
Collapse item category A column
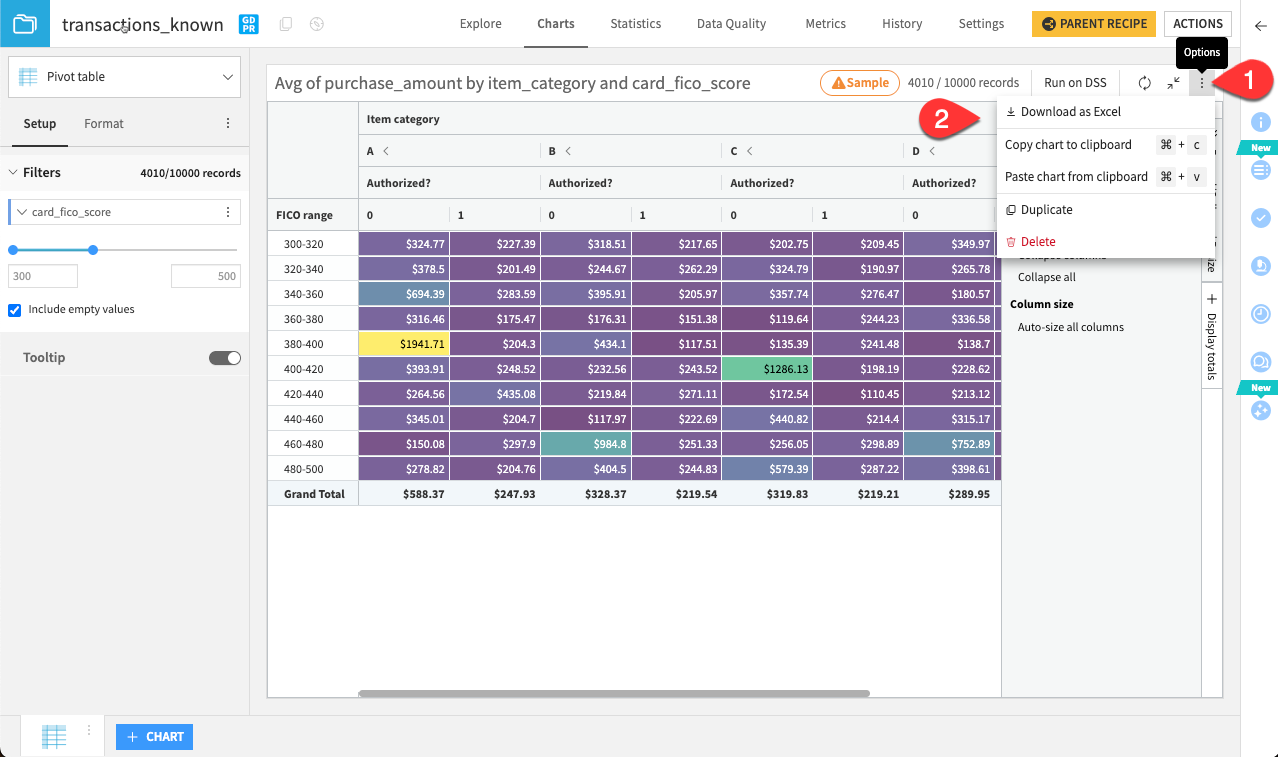tap(386, 151)
